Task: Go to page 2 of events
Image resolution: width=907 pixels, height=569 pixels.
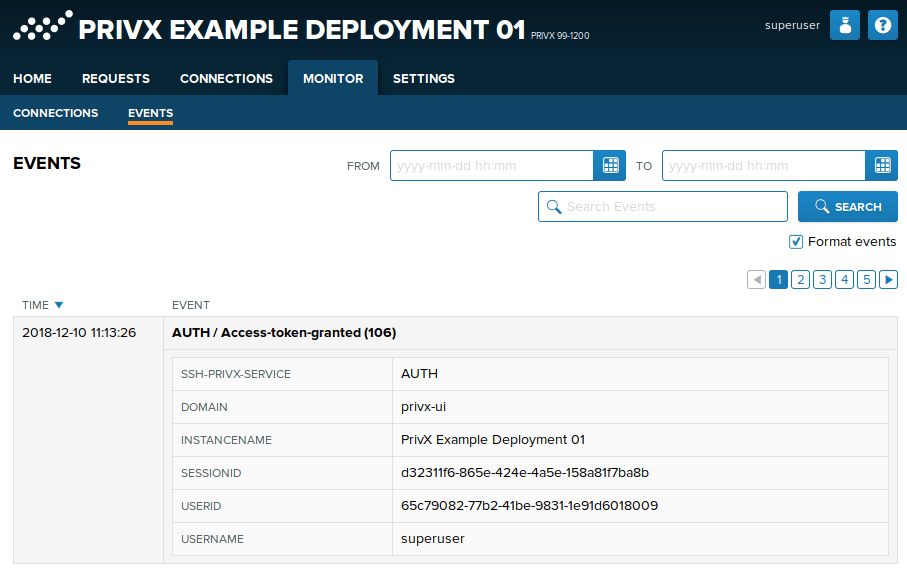Action: click(801, 279)
